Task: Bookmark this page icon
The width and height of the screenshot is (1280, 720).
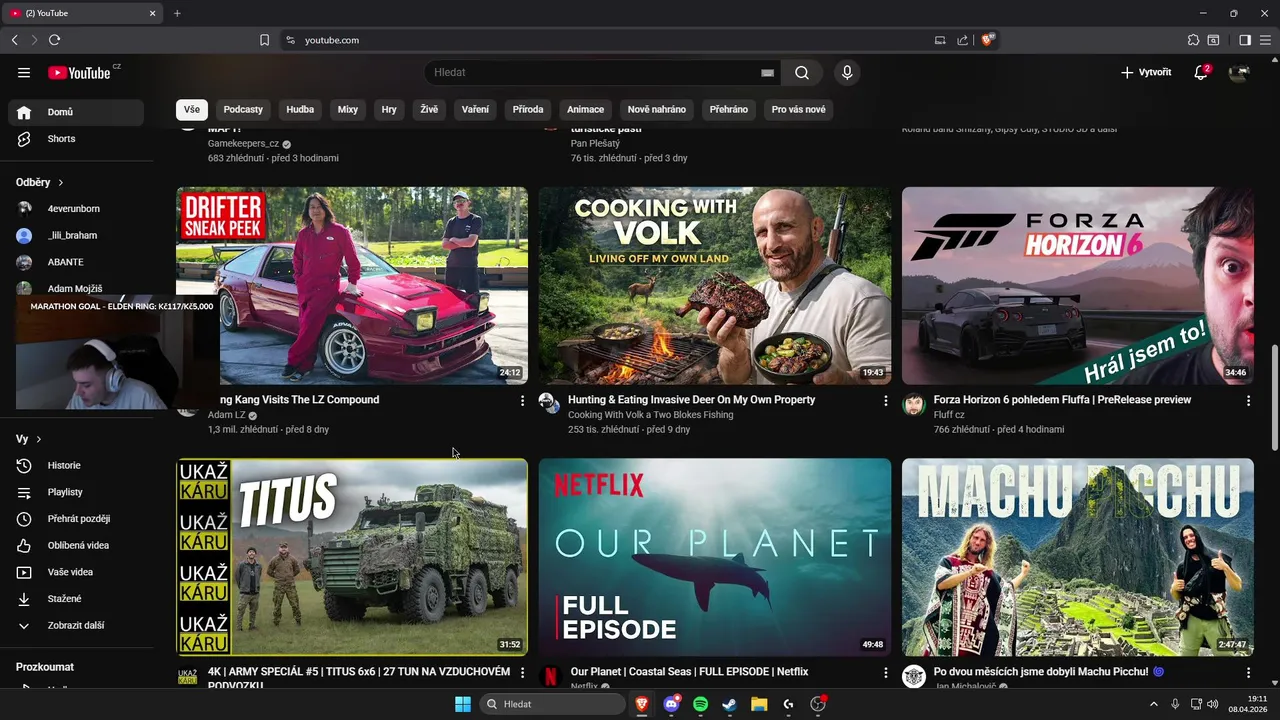Action: click(x=264, y=40)
